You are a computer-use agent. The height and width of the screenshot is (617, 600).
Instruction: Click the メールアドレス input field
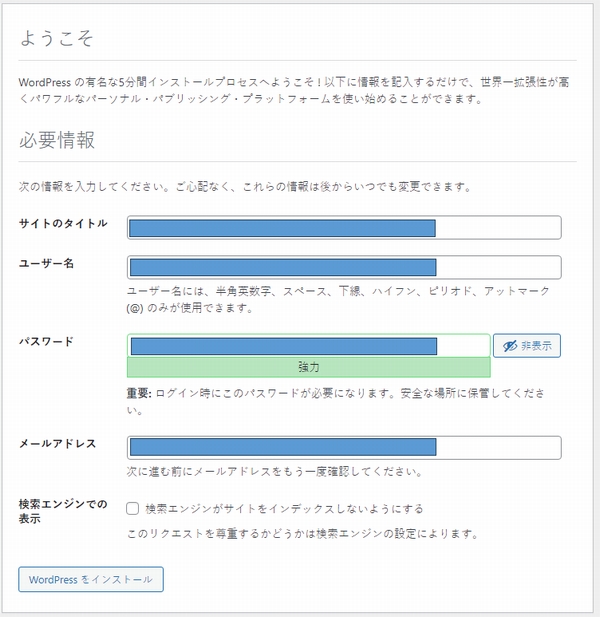(344, 447)
